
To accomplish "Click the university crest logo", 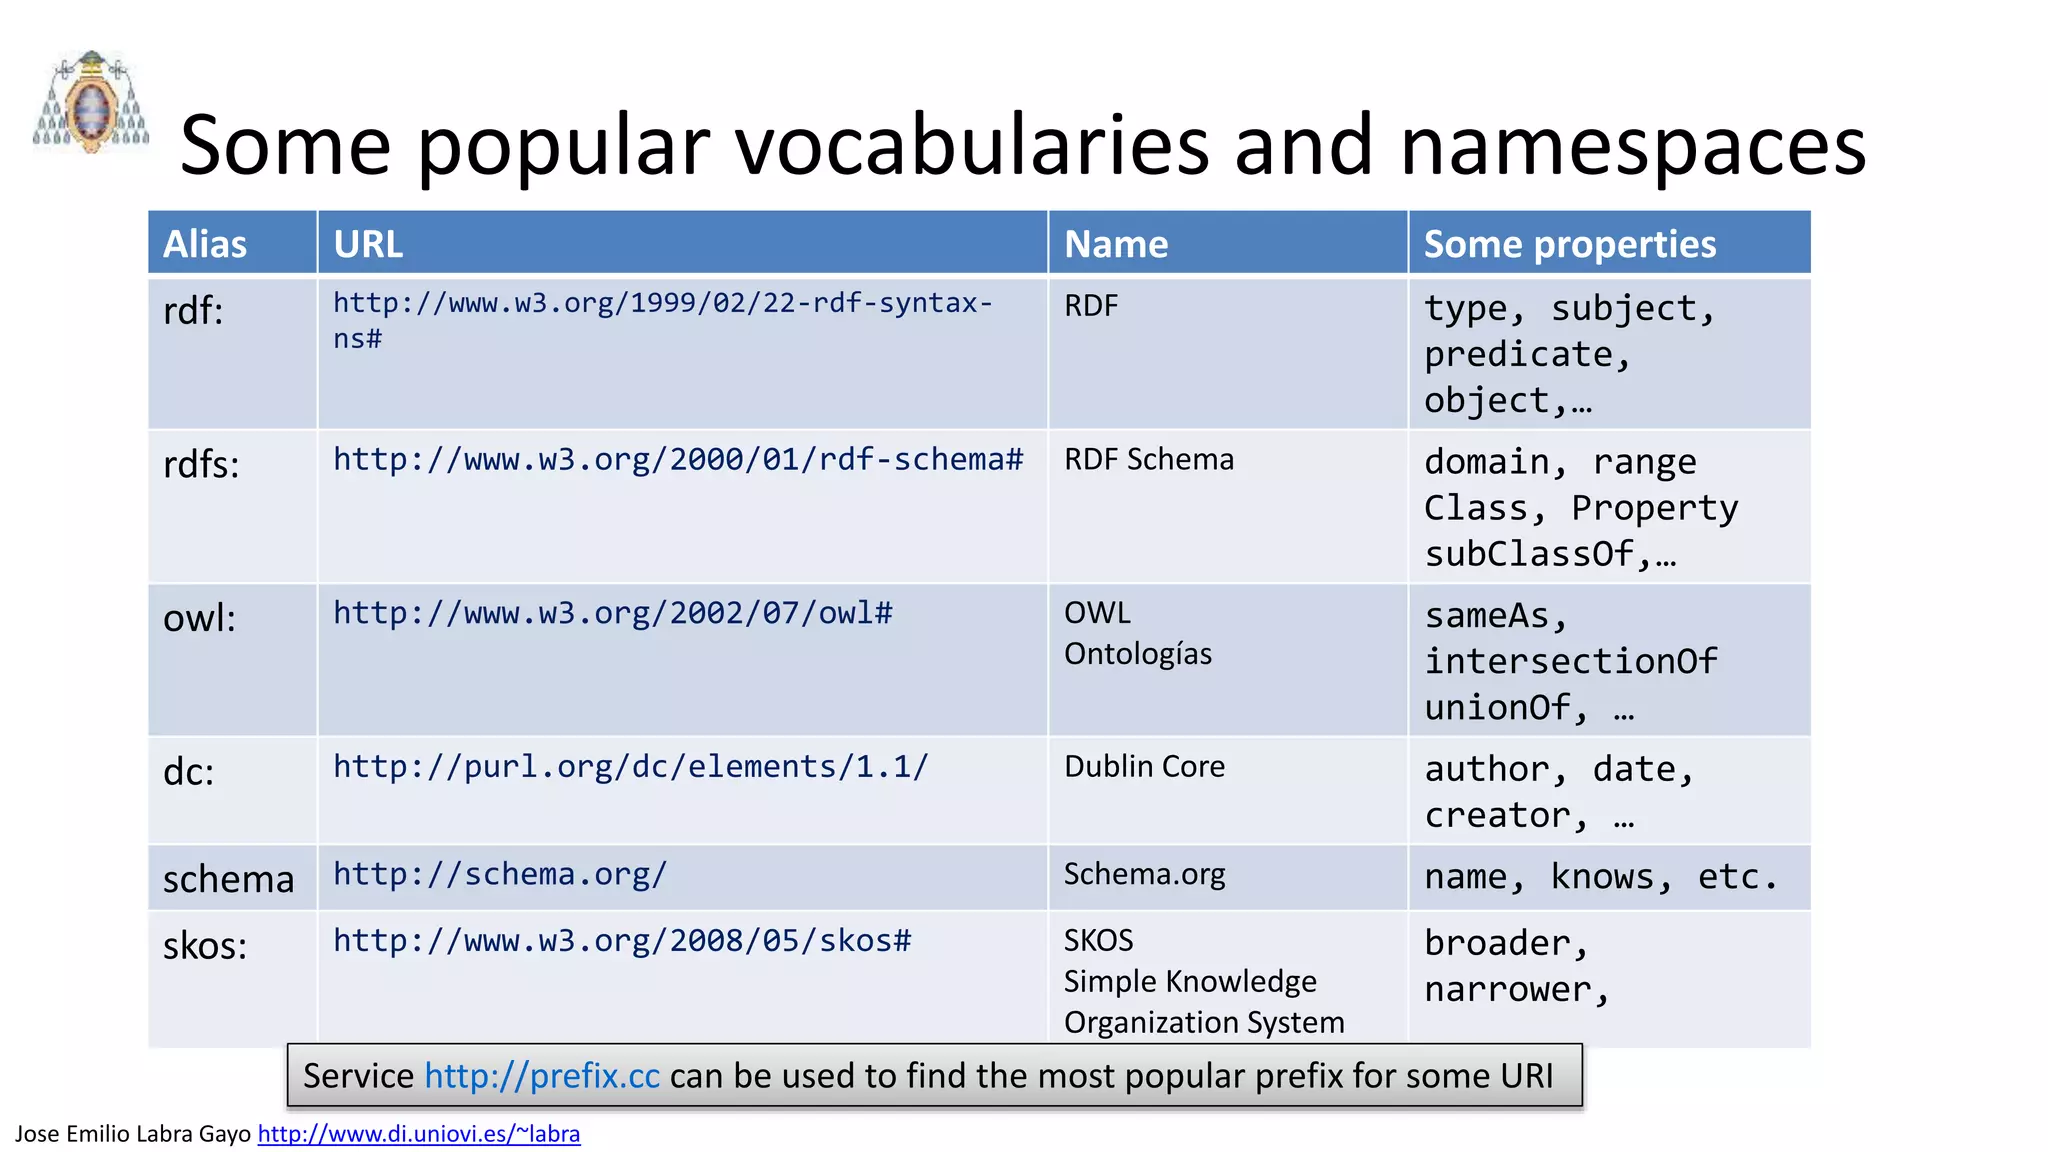I will [x=91, y=103].
